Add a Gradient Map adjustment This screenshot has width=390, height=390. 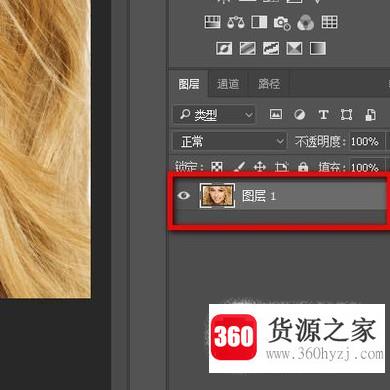tap(318, 48)
